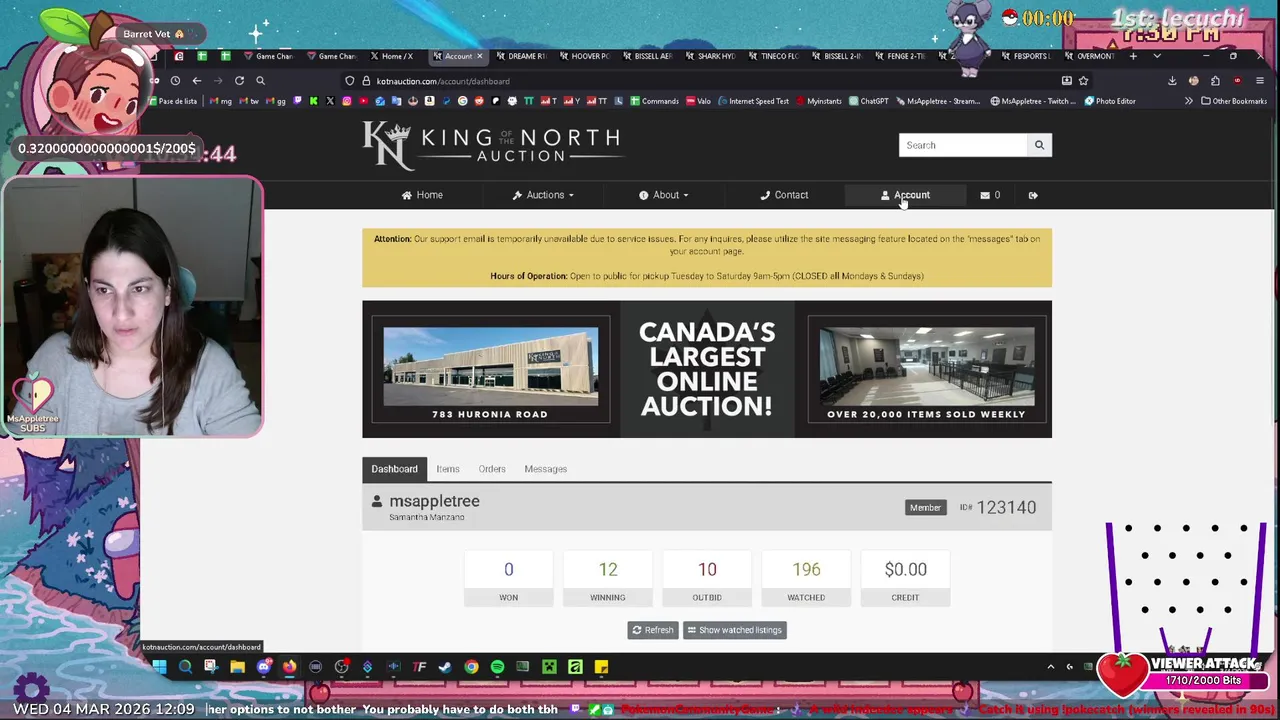
Task: Open the ChatGPT bookmark
Action: click(x=868, y=101)
